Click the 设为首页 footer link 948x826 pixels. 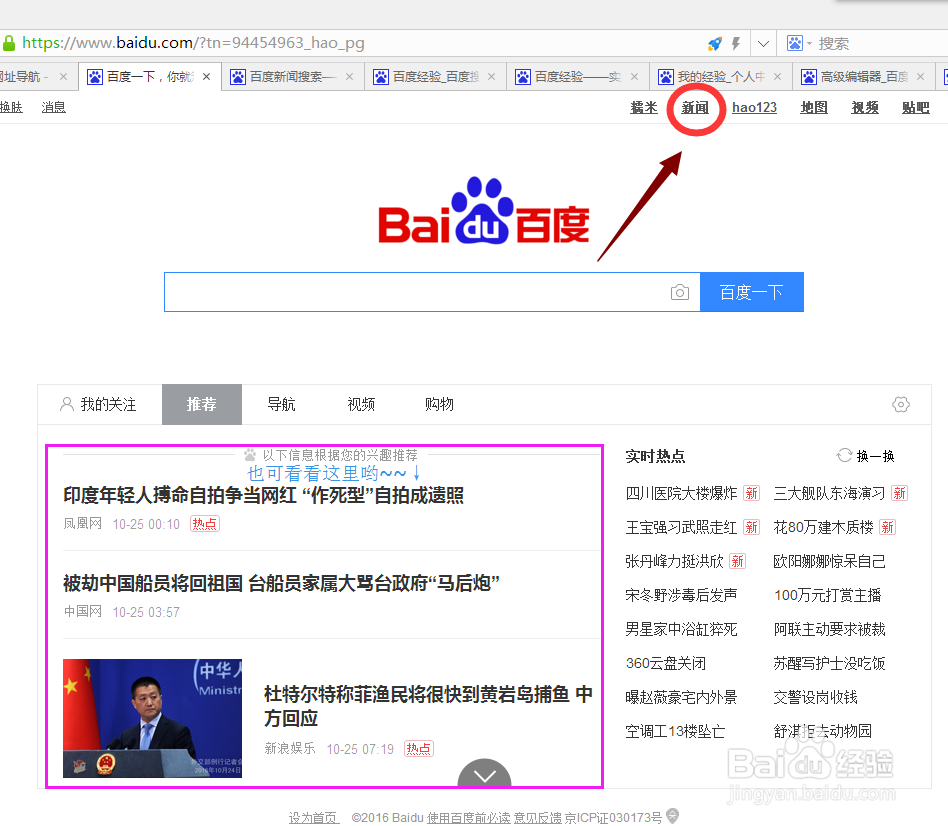[313, 818]
